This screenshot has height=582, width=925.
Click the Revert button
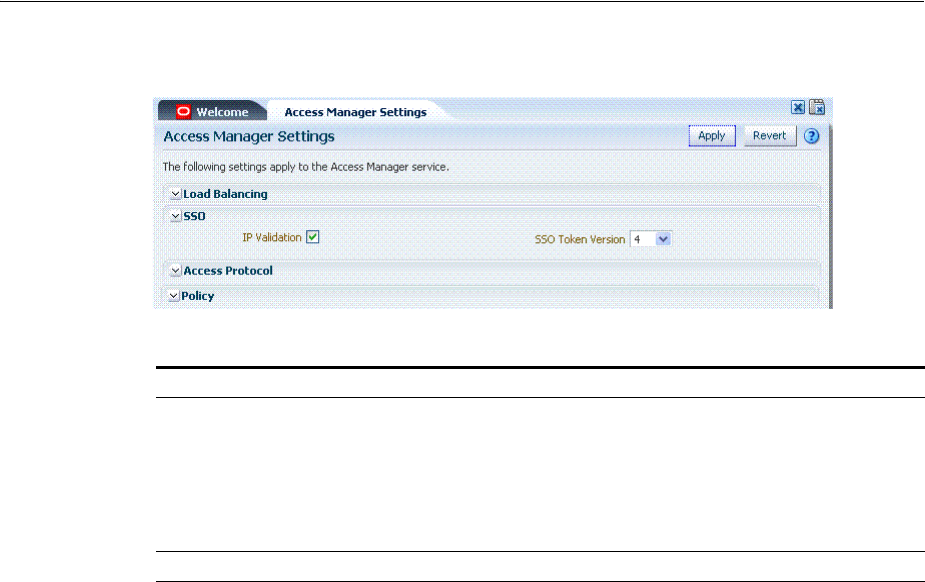770,136
